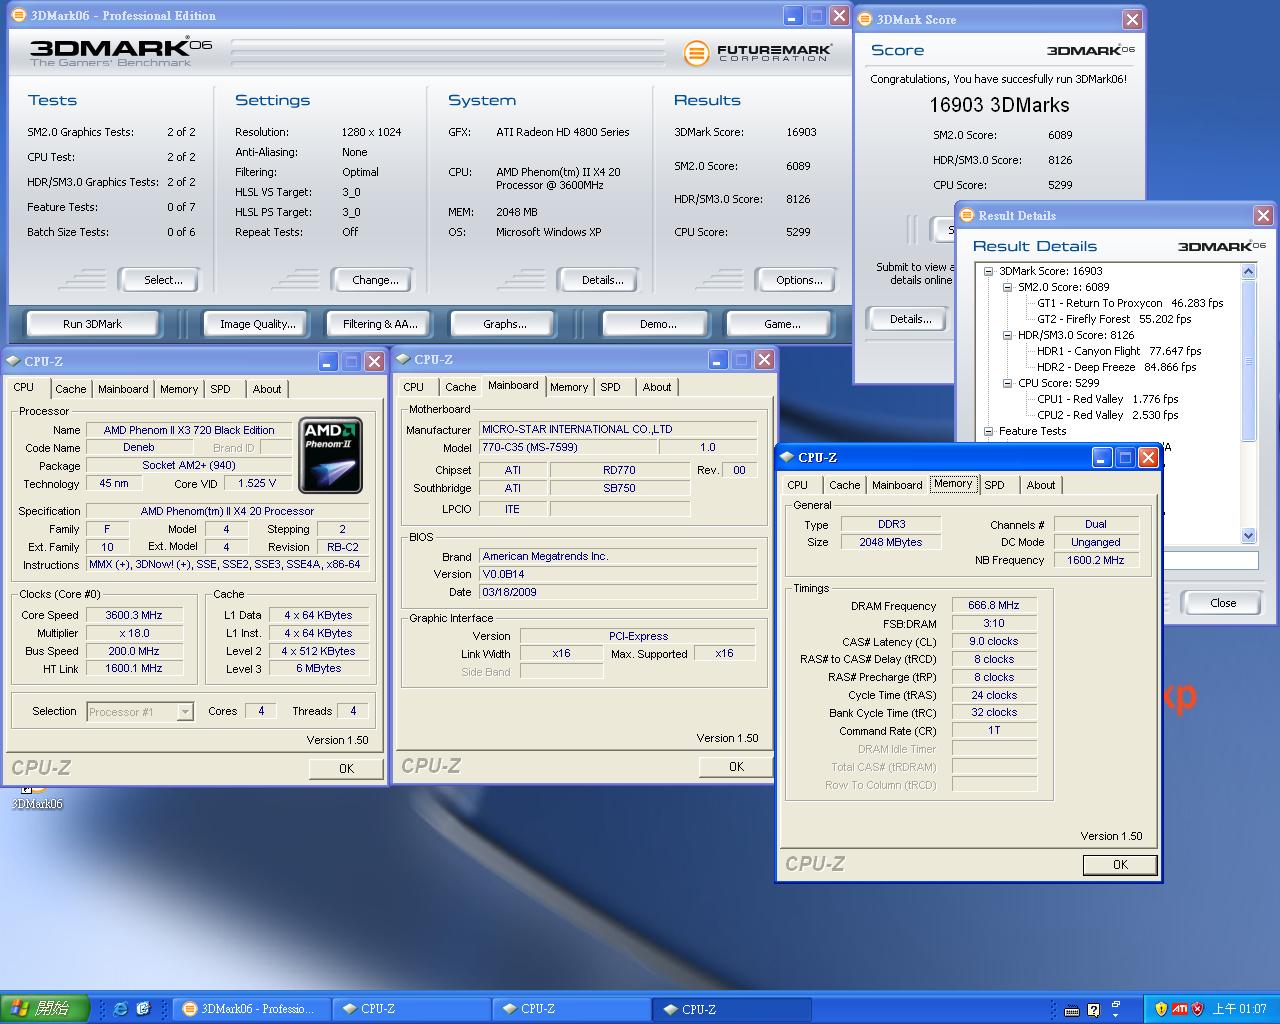
Task: Open Memory tab in Mainboard CPU-Z window
Action: click(x=569, y=387)
